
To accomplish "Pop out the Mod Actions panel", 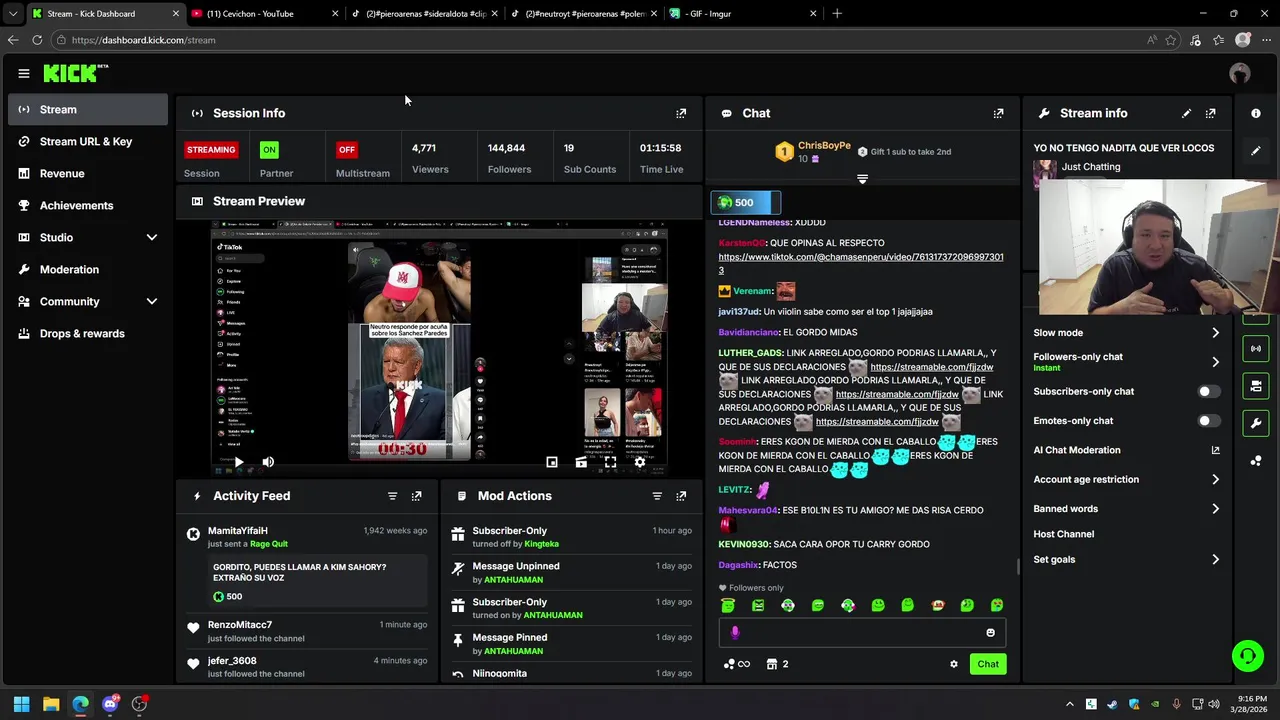I will [681, 496].
